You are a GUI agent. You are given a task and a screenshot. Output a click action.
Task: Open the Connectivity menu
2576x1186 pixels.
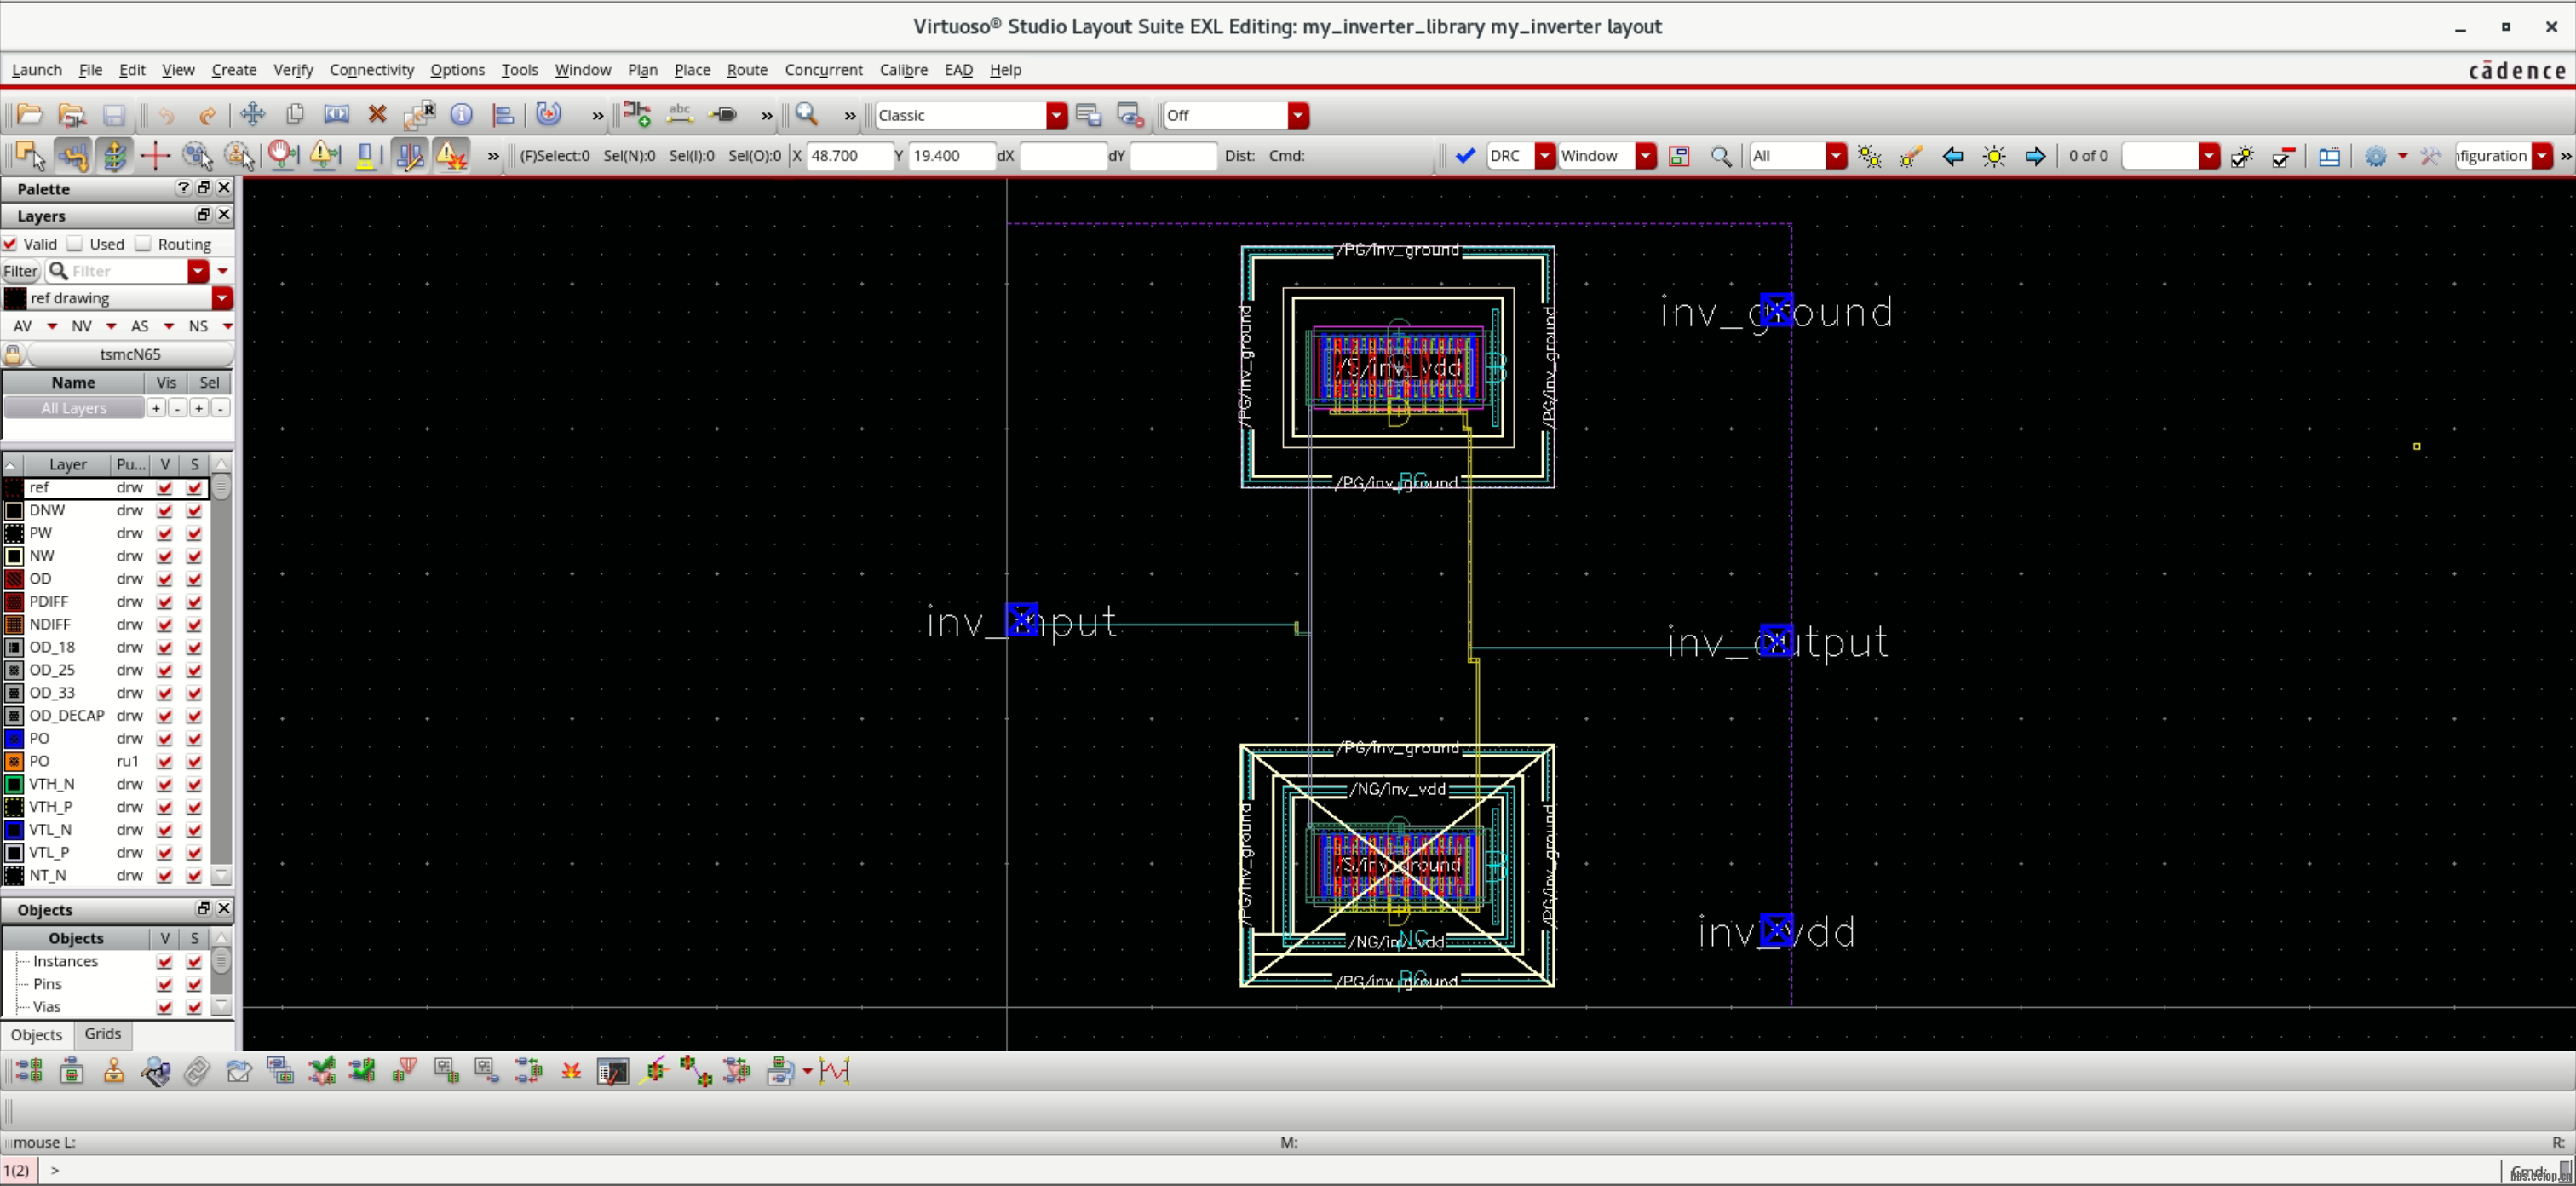(x=371, y=69)
